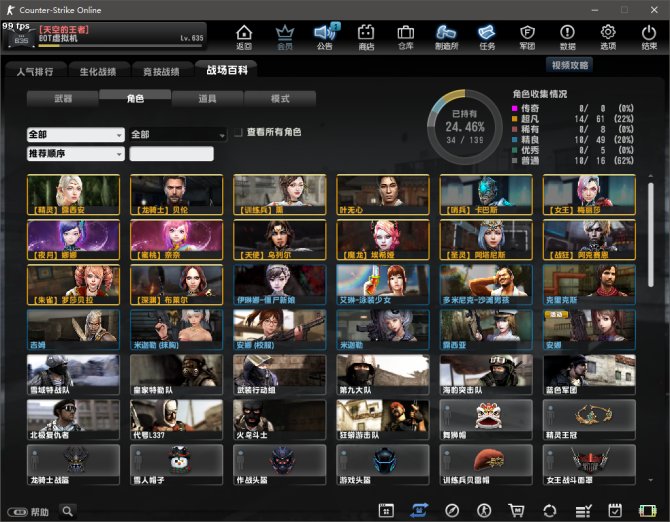Open the 军团 clan shield icon
Image resolution: width=670 pixels, height=522 pixels.
[x=527, y=38]
